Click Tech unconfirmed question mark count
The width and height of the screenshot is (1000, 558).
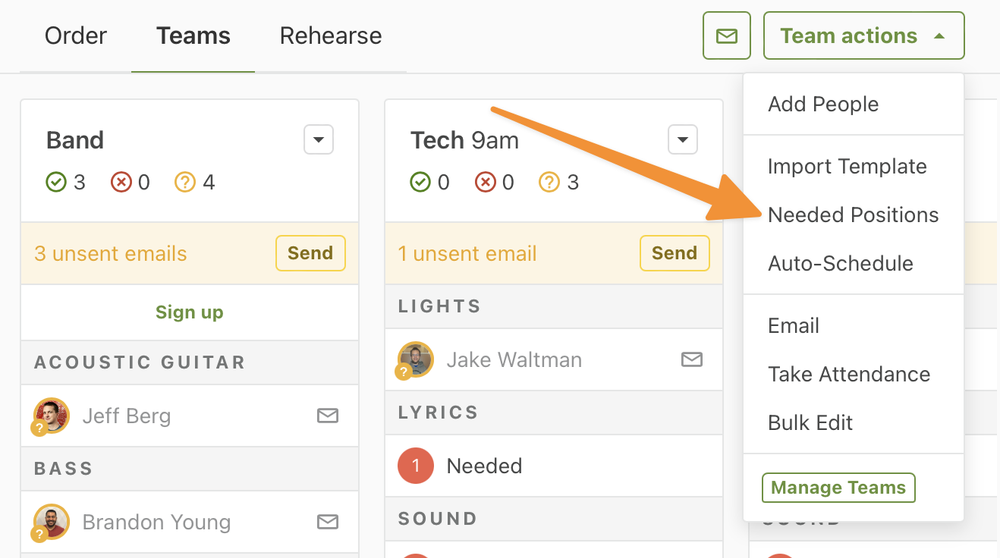pos(559,182)
